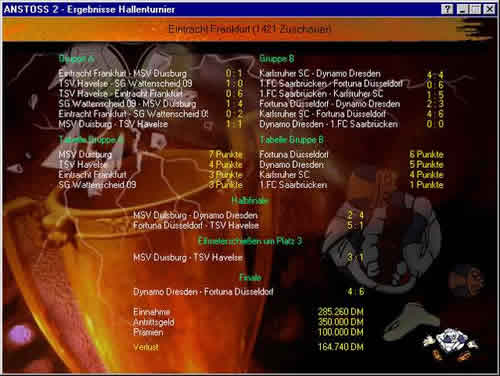
Task: Click the '6 Punkte' value for Fortuna Düsseldorf
Action: (426, 154)
